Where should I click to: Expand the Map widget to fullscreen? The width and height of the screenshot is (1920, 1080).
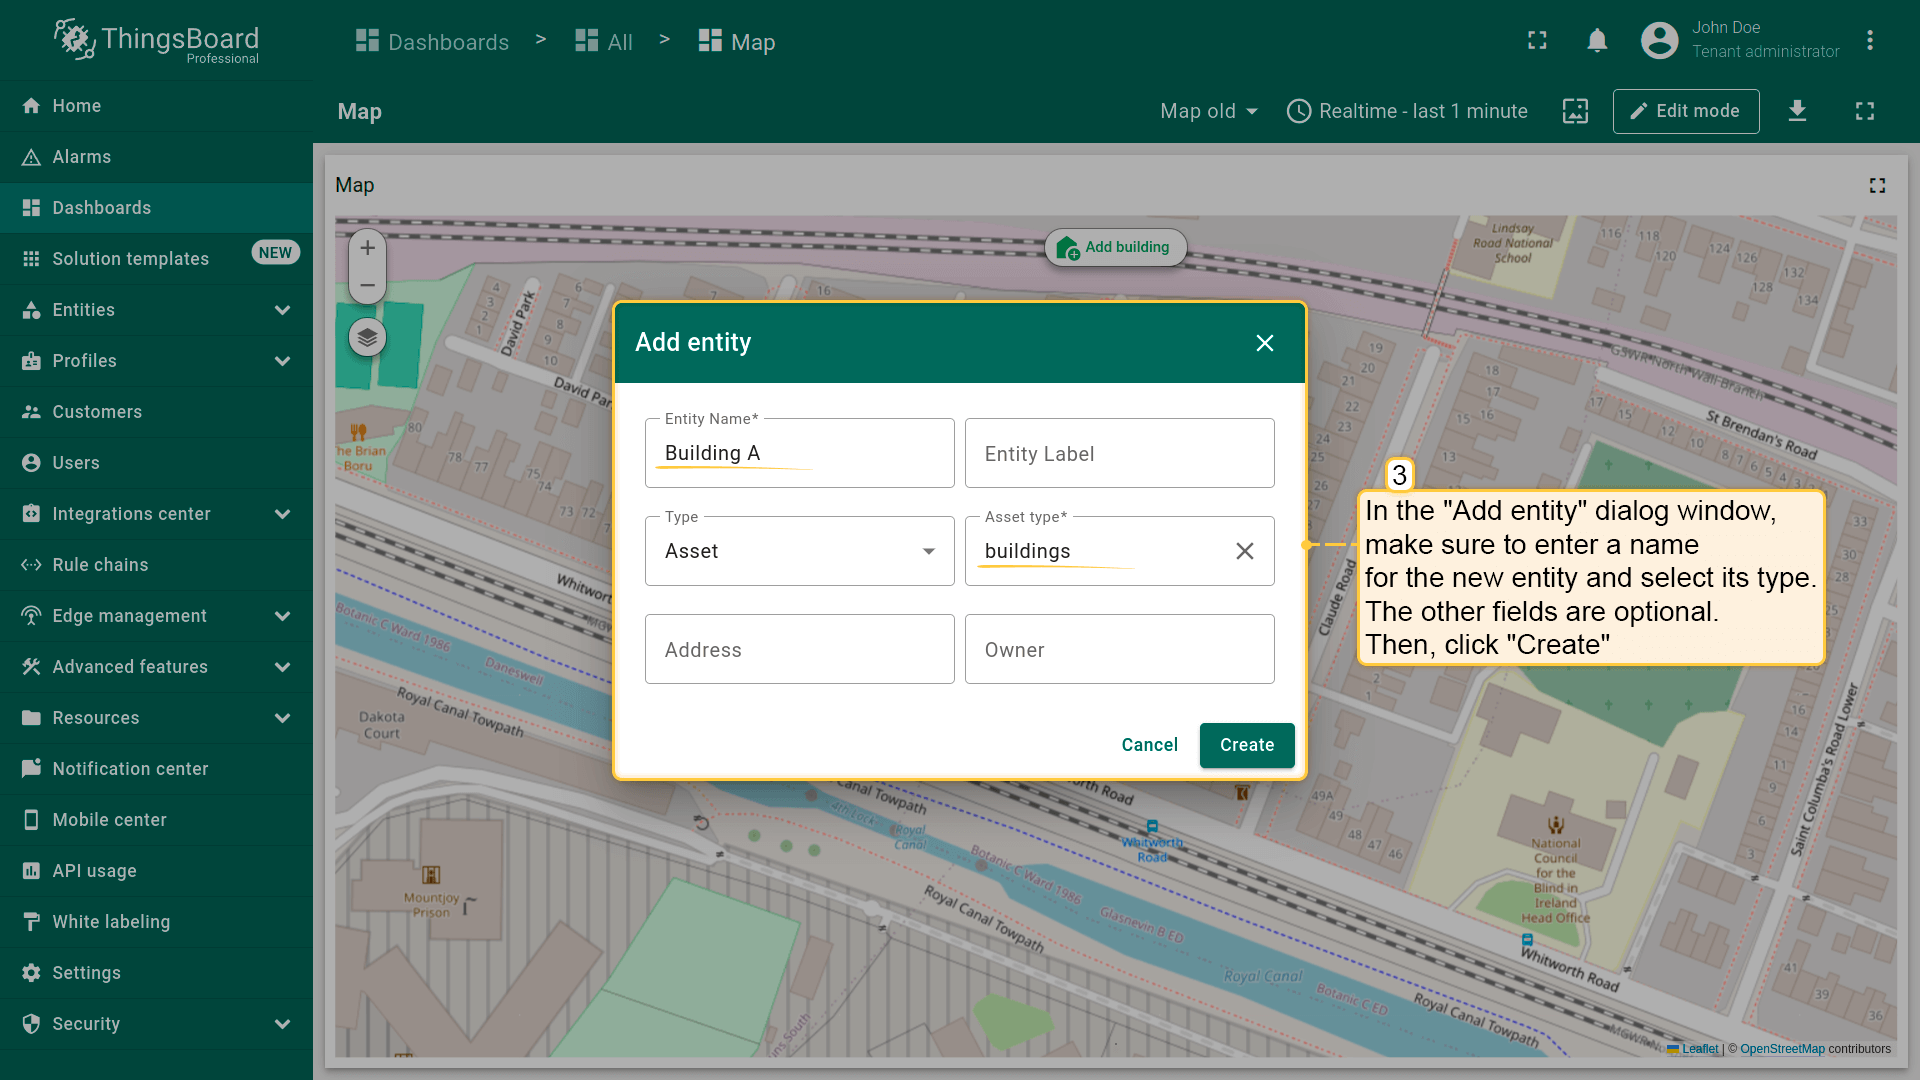(x=1877, y=185)
